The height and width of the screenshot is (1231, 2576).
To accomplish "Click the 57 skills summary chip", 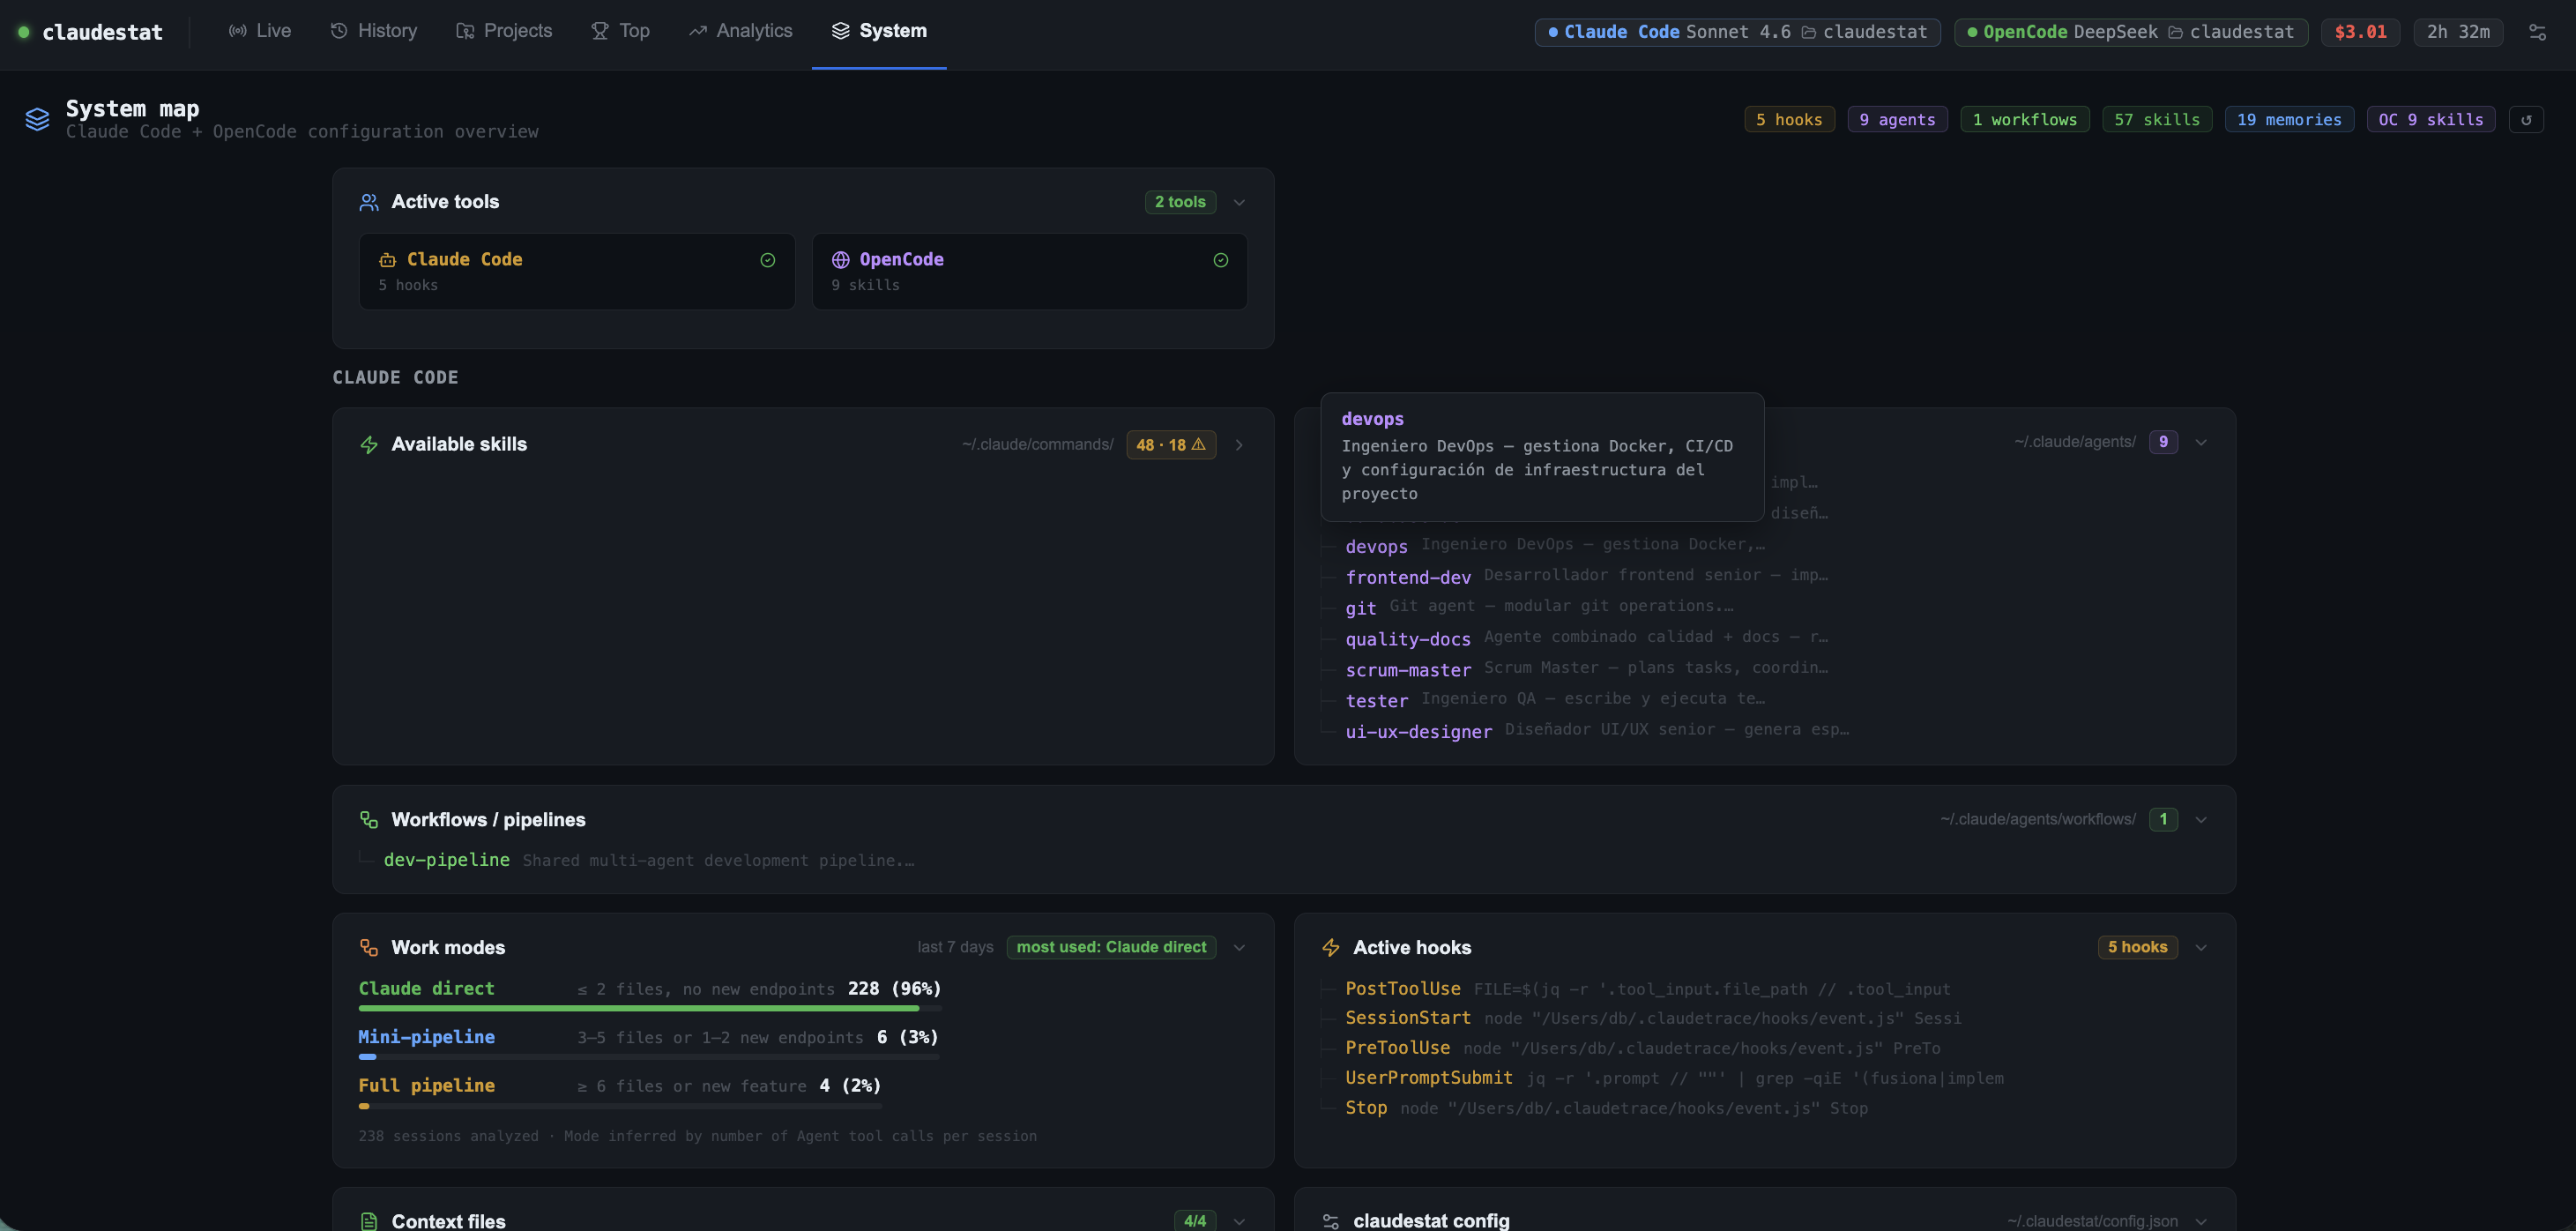I will pos(2157,119).
